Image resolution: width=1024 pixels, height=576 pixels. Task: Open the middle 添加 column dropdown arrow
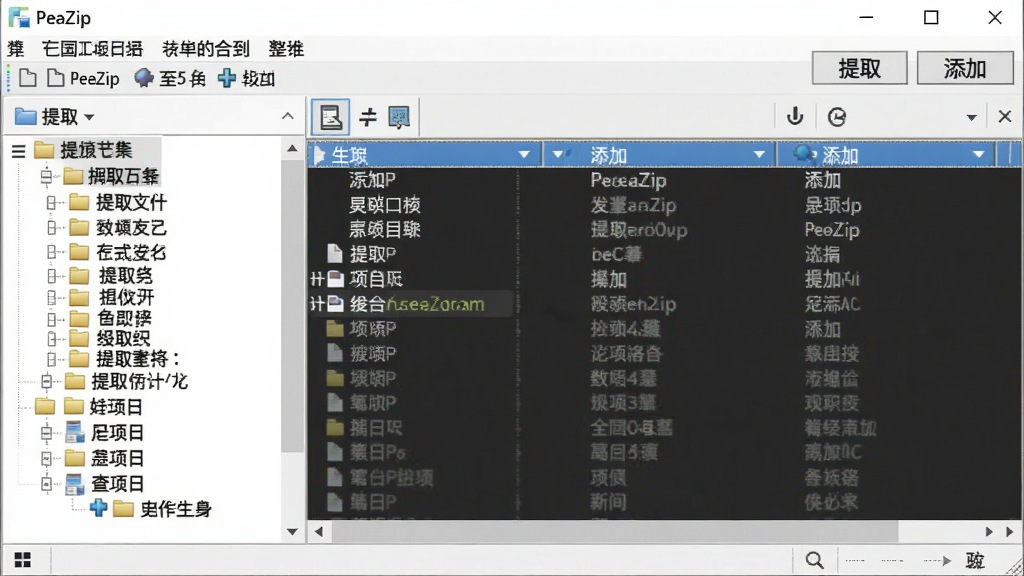[x=759, y=155]
